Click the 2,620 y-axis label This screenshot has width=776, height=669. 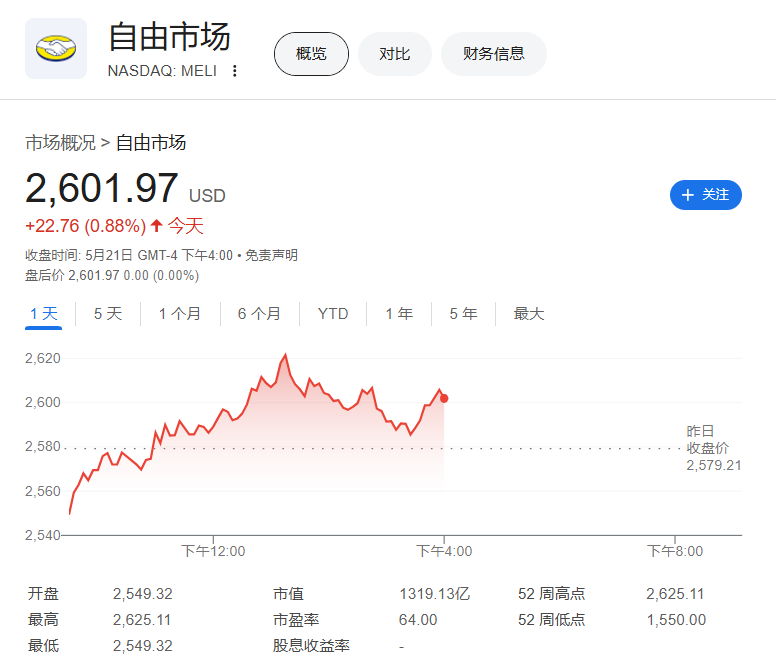[x=43, y=358]
